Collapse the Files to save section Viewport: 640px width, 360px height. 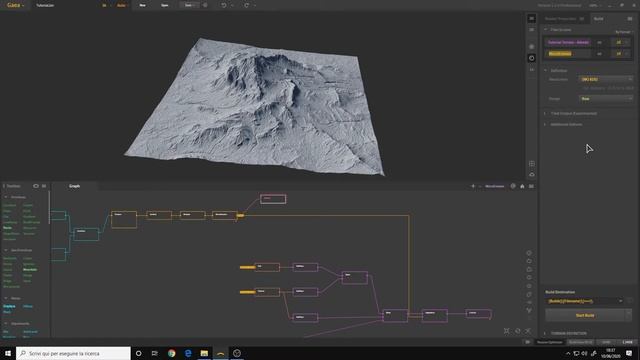(x=546, y=30)
